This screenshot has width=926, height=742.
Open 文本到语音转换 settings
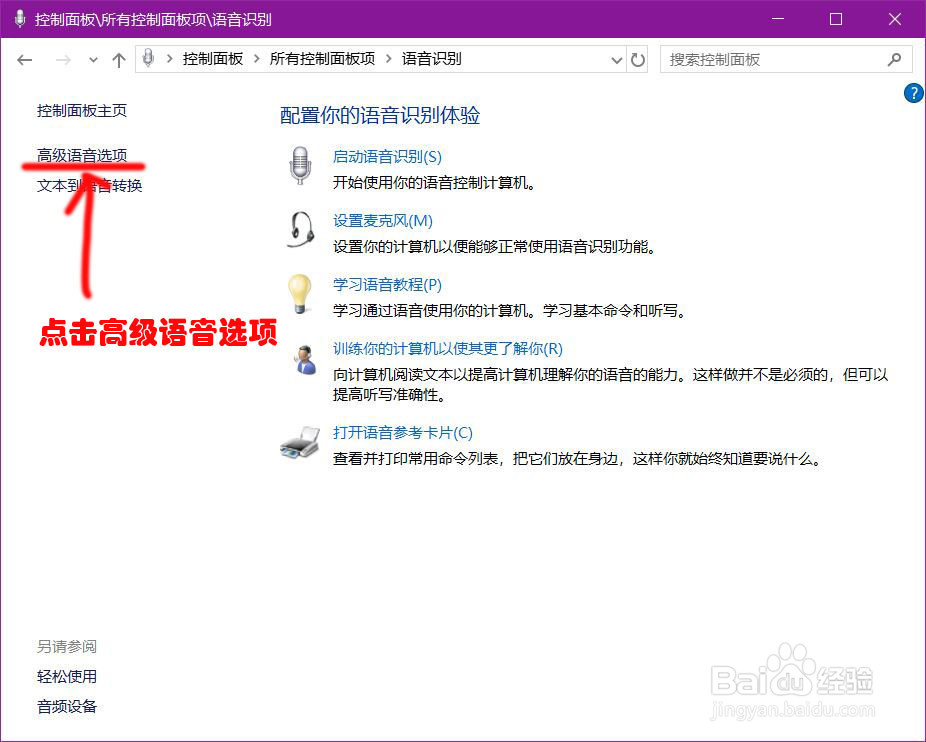[x=89, y=185]
